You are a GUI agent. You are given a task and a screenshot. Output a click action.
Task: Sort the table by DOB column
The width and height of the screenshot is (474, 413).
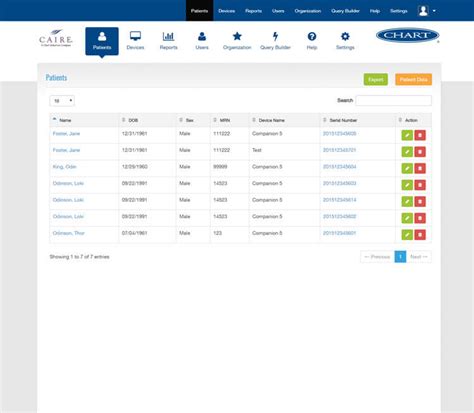pos(147,120)
